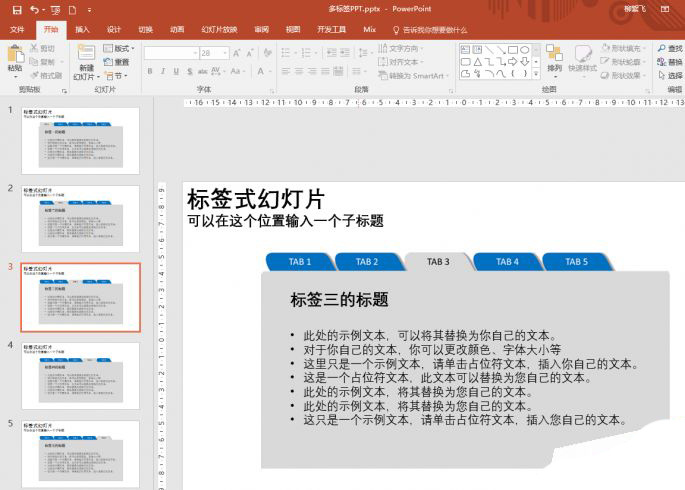Click the TAB 1 label on slide
The height and width of the screenshot is (490, 685).
click(x=300, y=262)
